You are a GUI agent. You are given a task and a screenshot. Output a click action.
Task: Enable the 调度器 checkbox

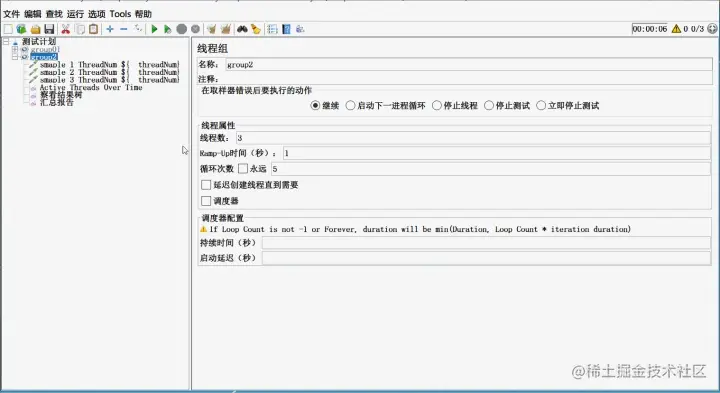(206, 201)
